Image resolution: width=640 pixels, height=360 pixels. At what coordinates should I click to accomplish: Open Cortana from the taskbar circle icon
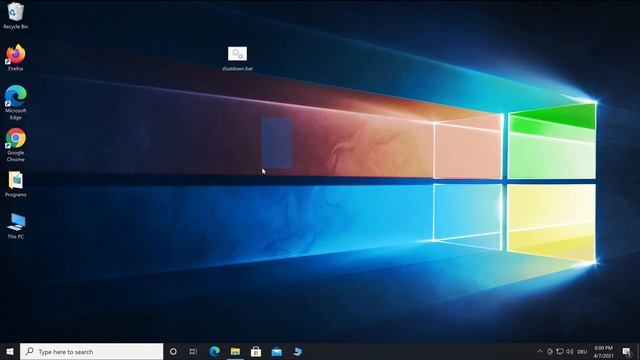[173, 351]
